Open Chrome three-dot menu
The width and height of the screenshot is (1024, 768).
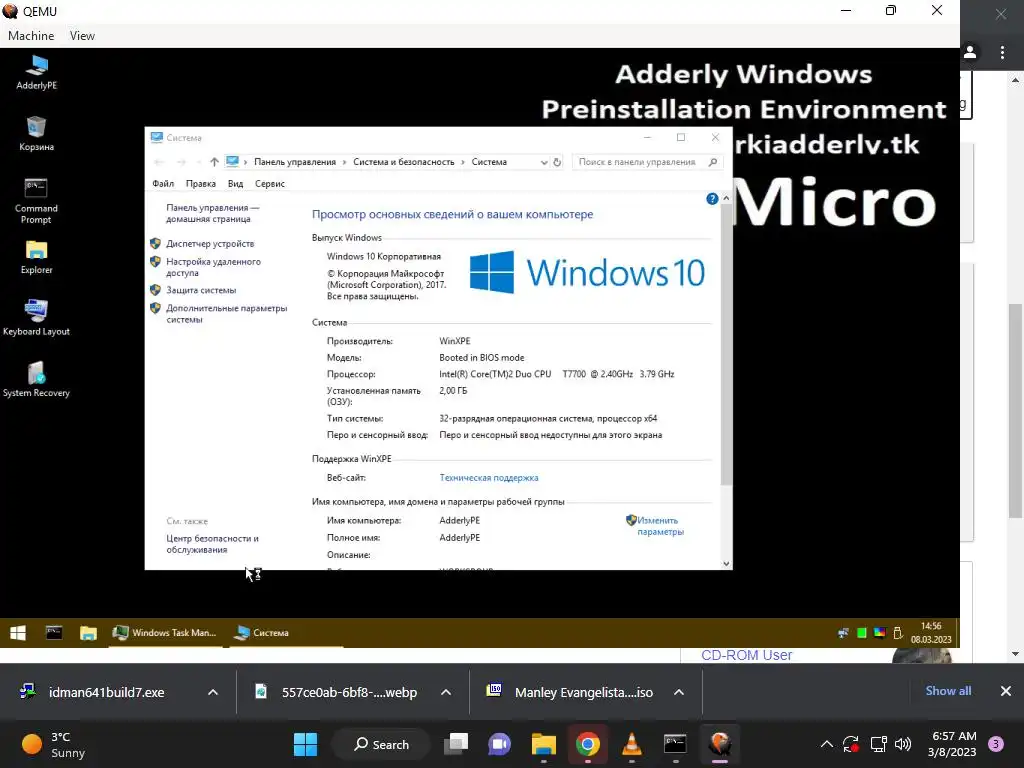(1002, 52)
